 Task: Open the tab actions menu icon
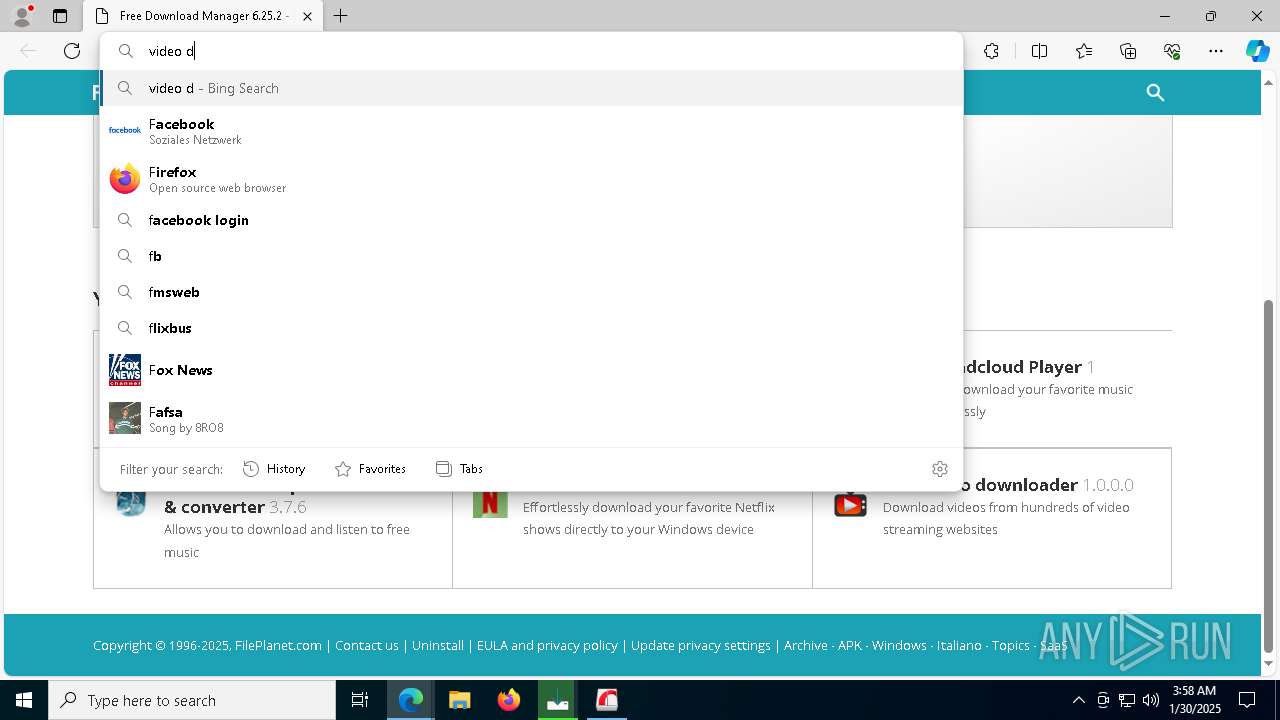pyautogui.click(x=60, y=16)
